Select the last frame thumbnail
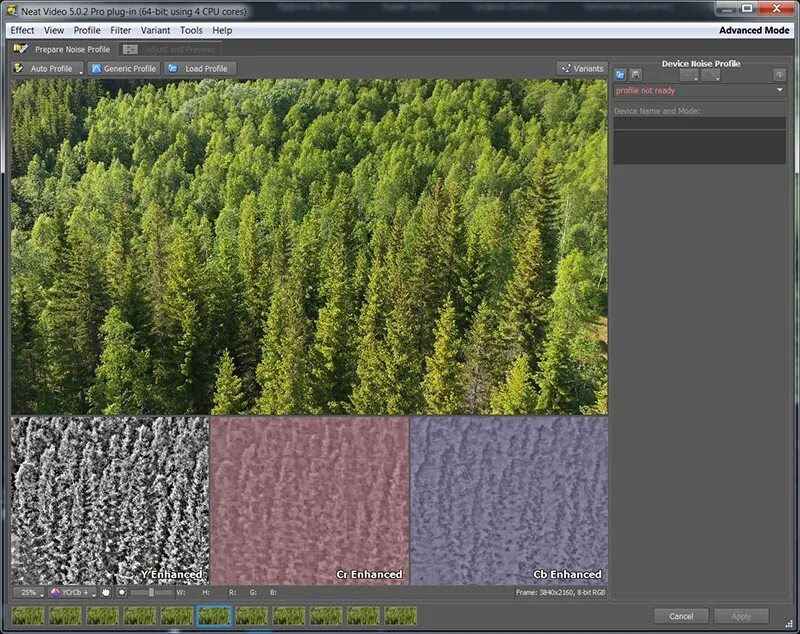Image resolution: width=800 pixels, height=634 pixels. coord(401,616)
